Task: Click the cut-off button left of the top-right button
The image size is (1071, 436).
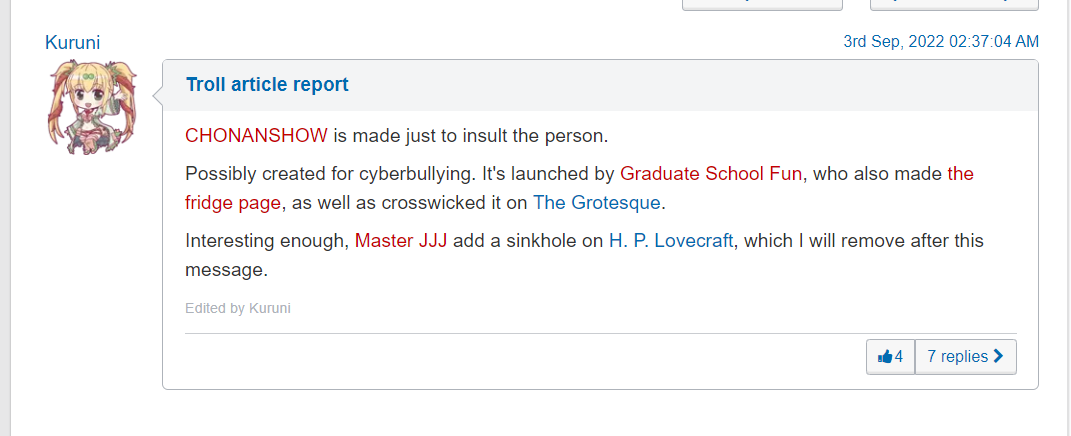Action: pyautogui.click(x=762, y=5)
